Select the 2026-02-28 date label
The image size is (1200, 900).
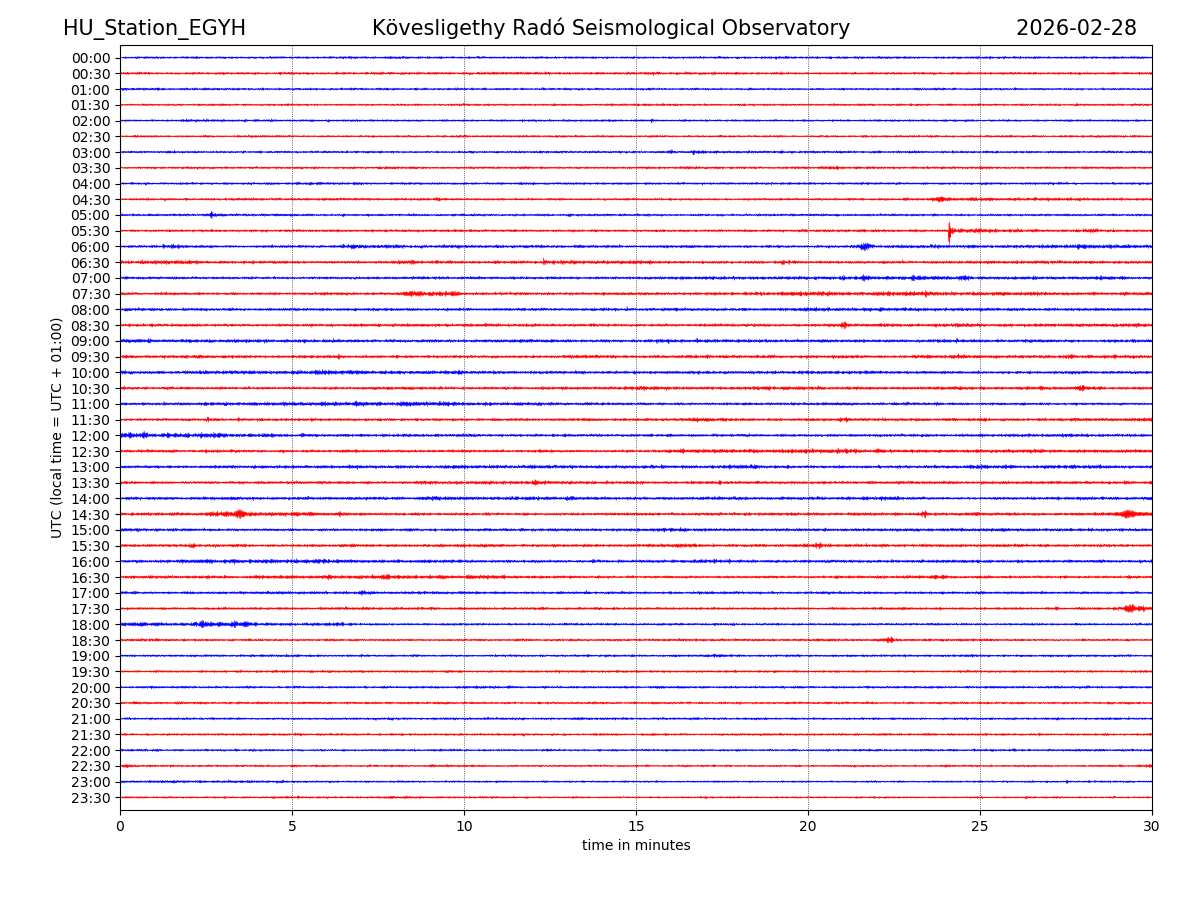pos(1076,28)
